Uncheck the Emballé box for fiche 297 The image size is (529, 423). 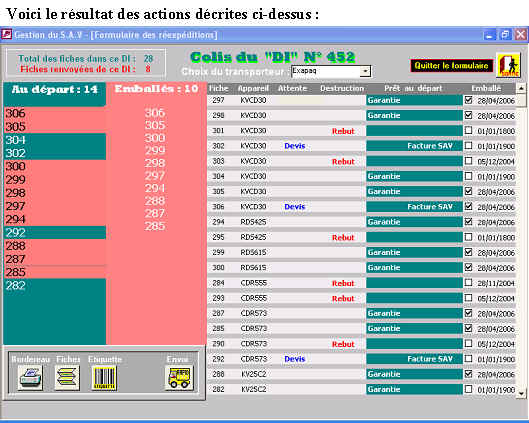tap(468, 100)
